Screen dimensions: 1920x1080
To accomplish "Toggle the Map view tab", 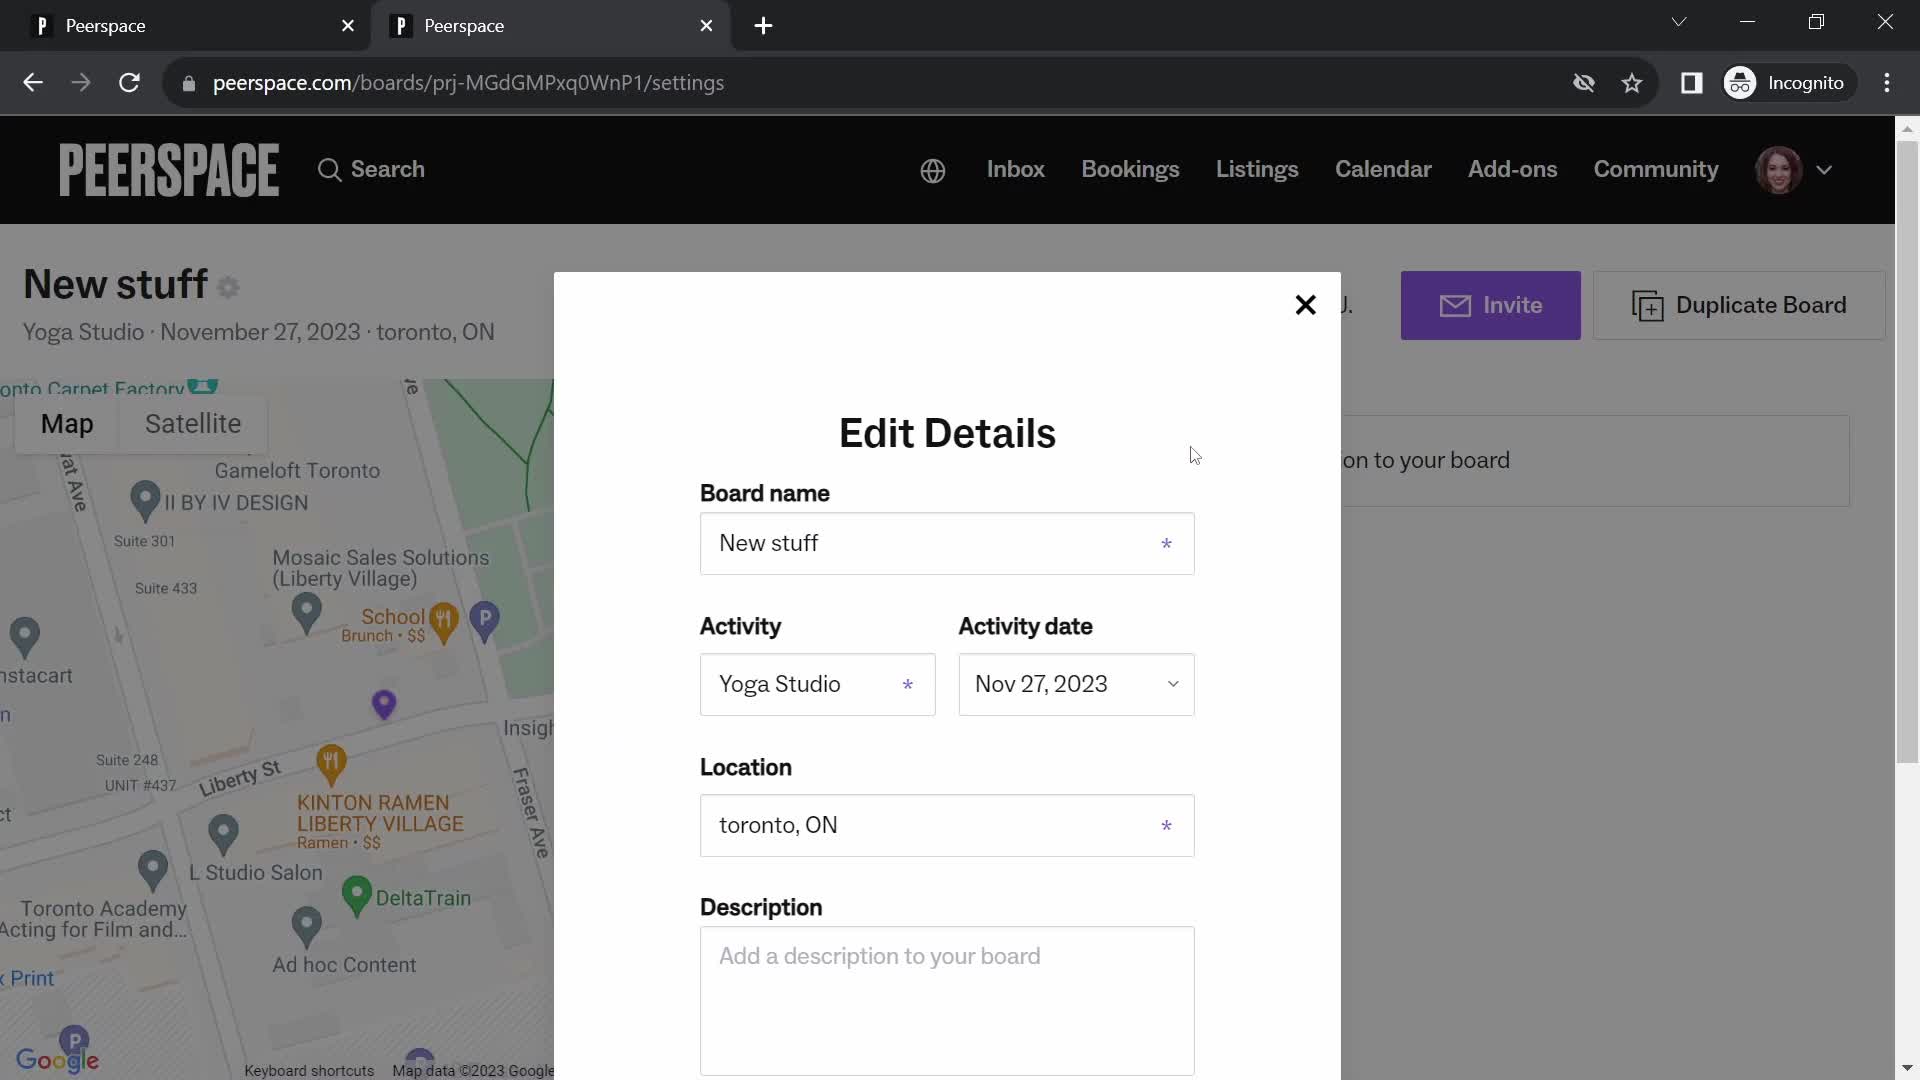I will pos(66,423).
